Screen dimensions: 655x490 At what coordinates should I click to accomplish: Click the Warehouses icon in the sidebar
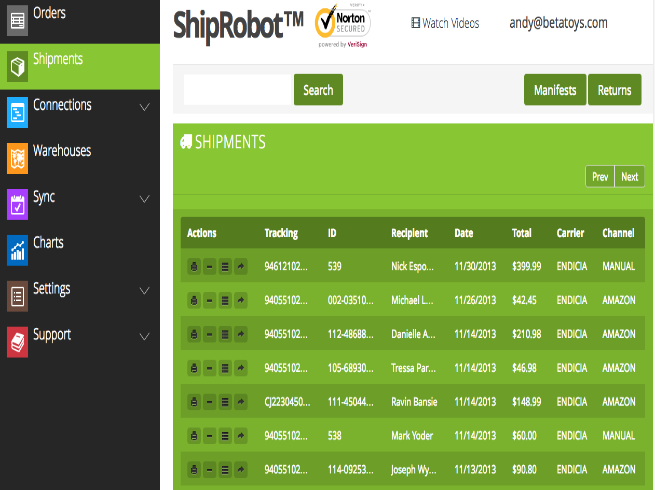coord(17,157)
